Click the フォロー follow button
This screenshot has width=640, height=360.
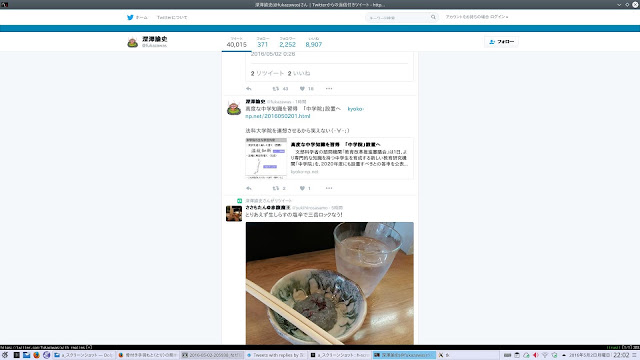[x=501, y=42]
